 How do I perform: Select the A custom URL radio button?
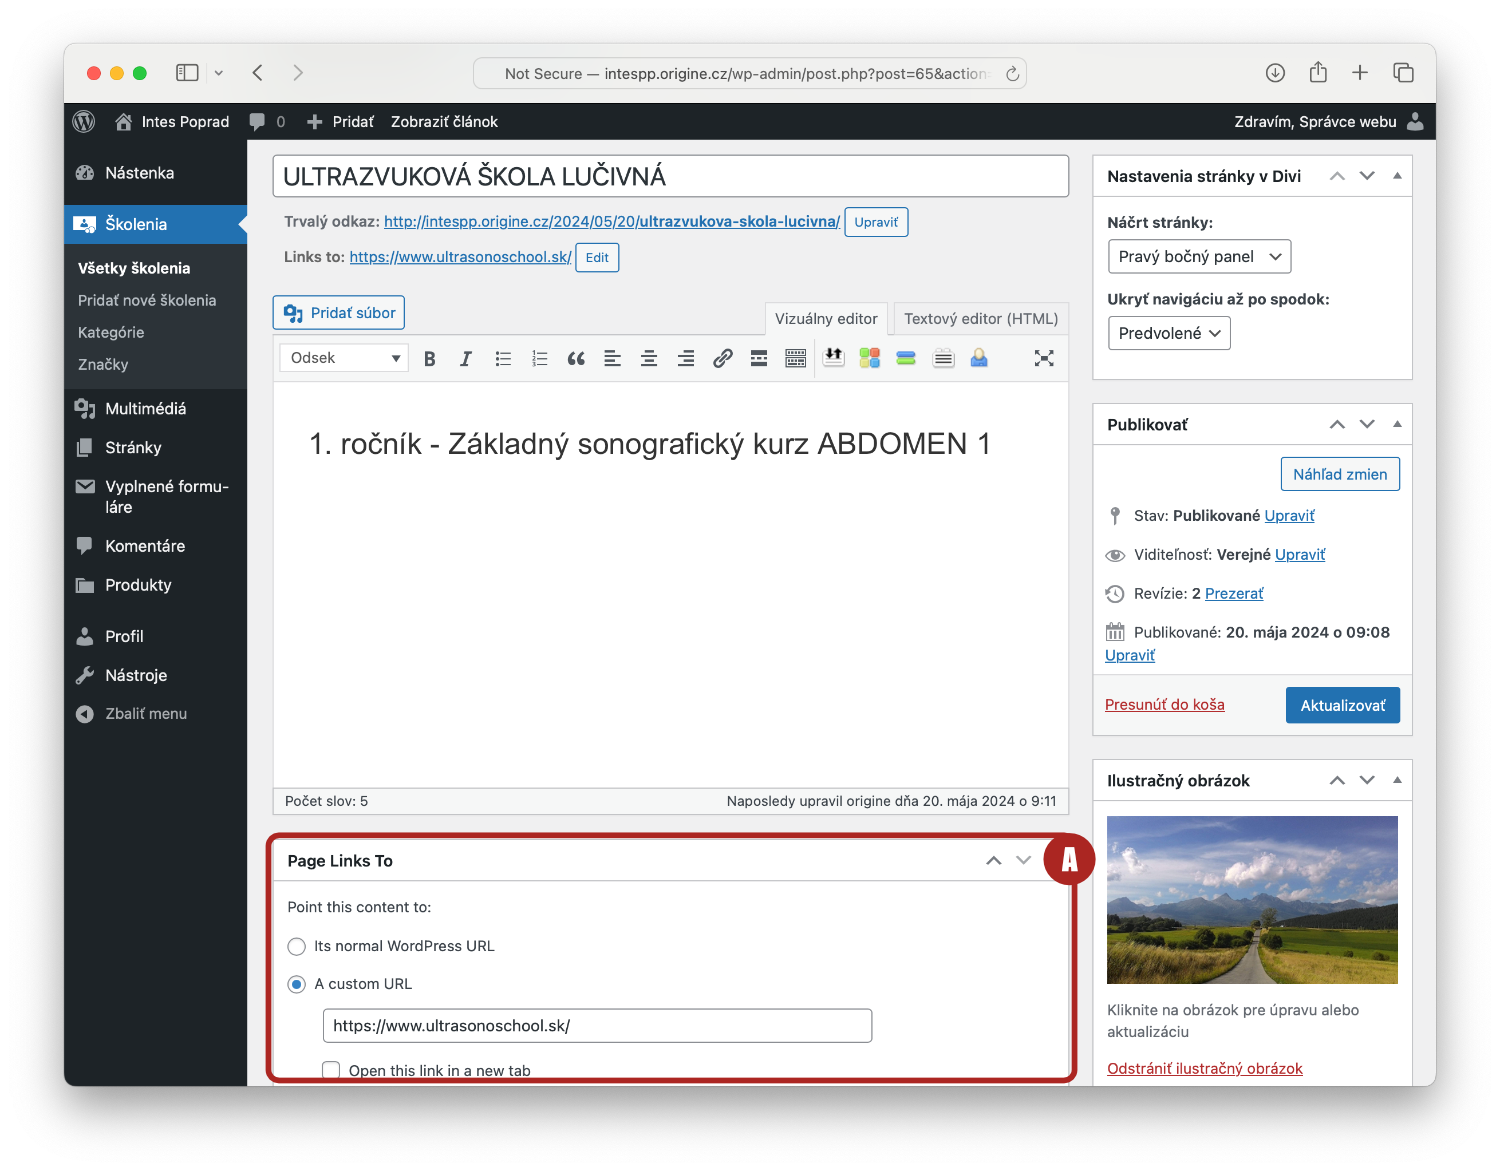(296, 984)
